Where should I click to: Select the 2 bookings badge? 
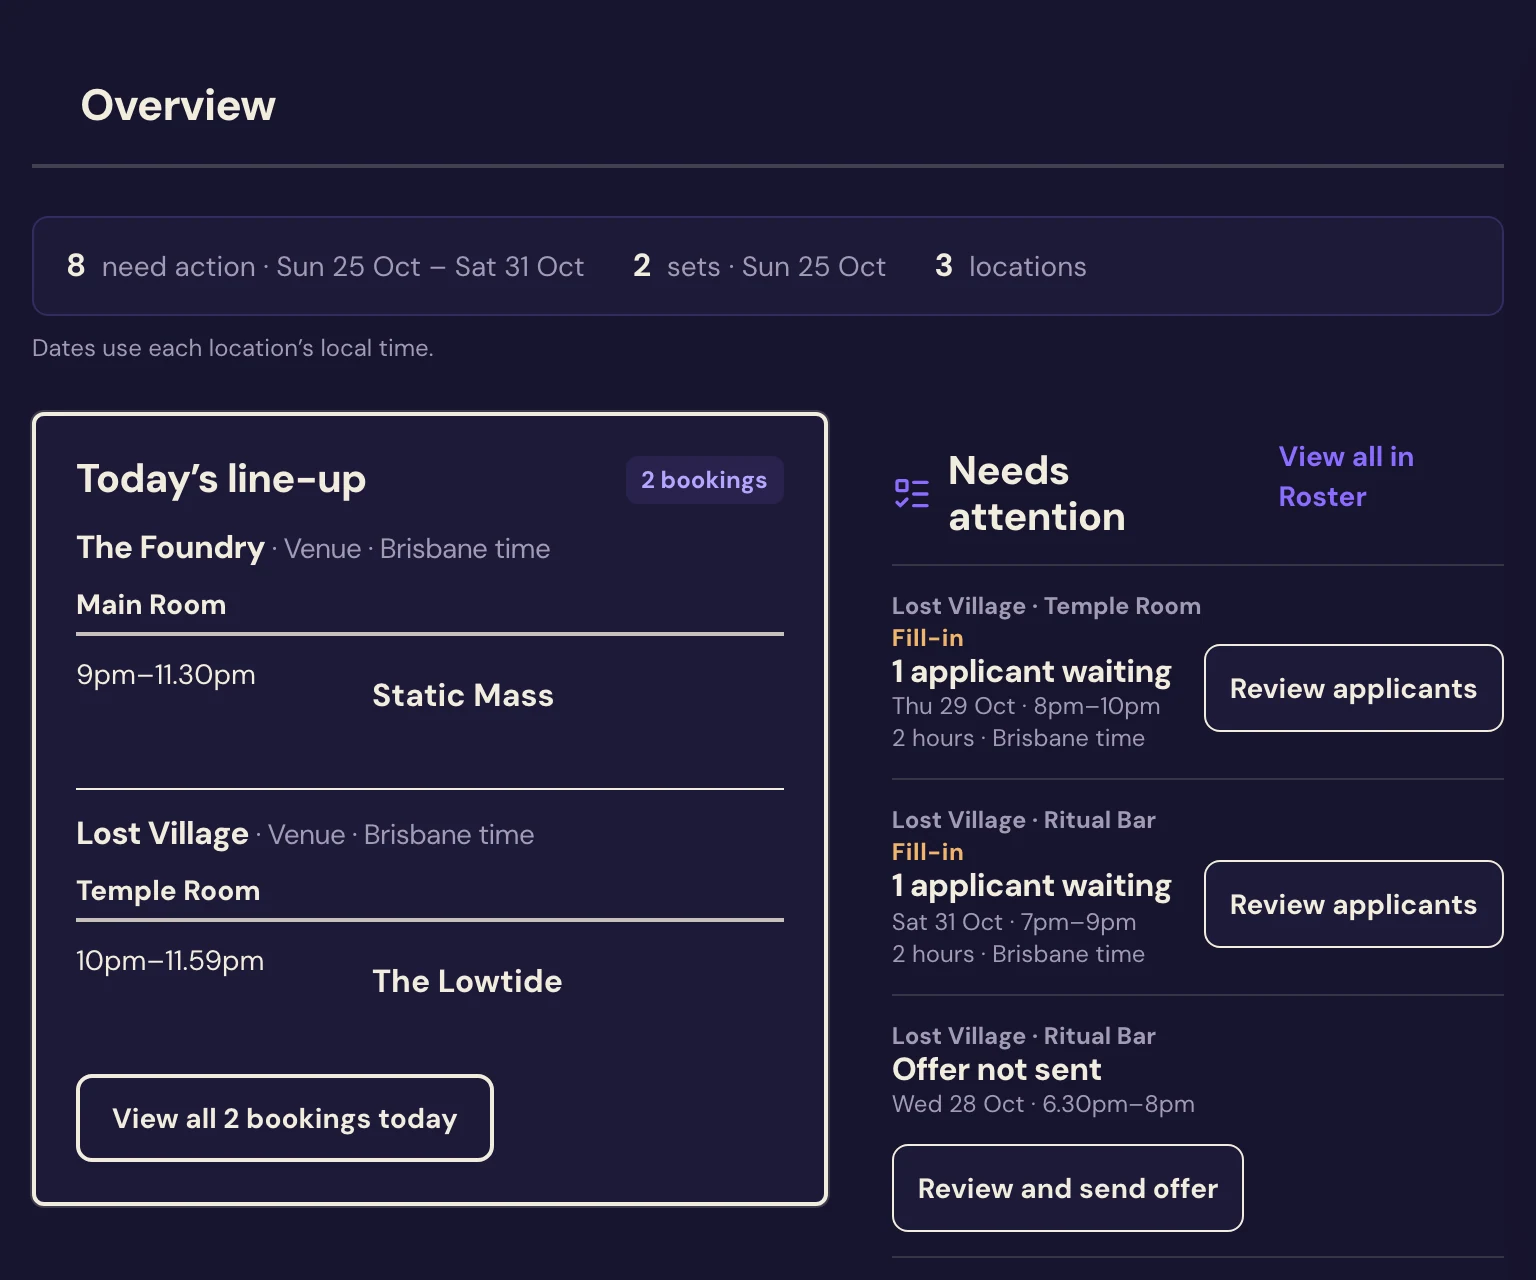click(704, 480)
